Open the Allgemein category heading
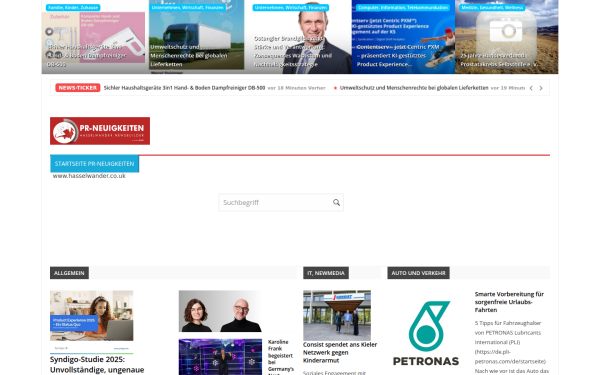This screenshot has height=375, width=600. pyautogui.click(x=69, y=273)
